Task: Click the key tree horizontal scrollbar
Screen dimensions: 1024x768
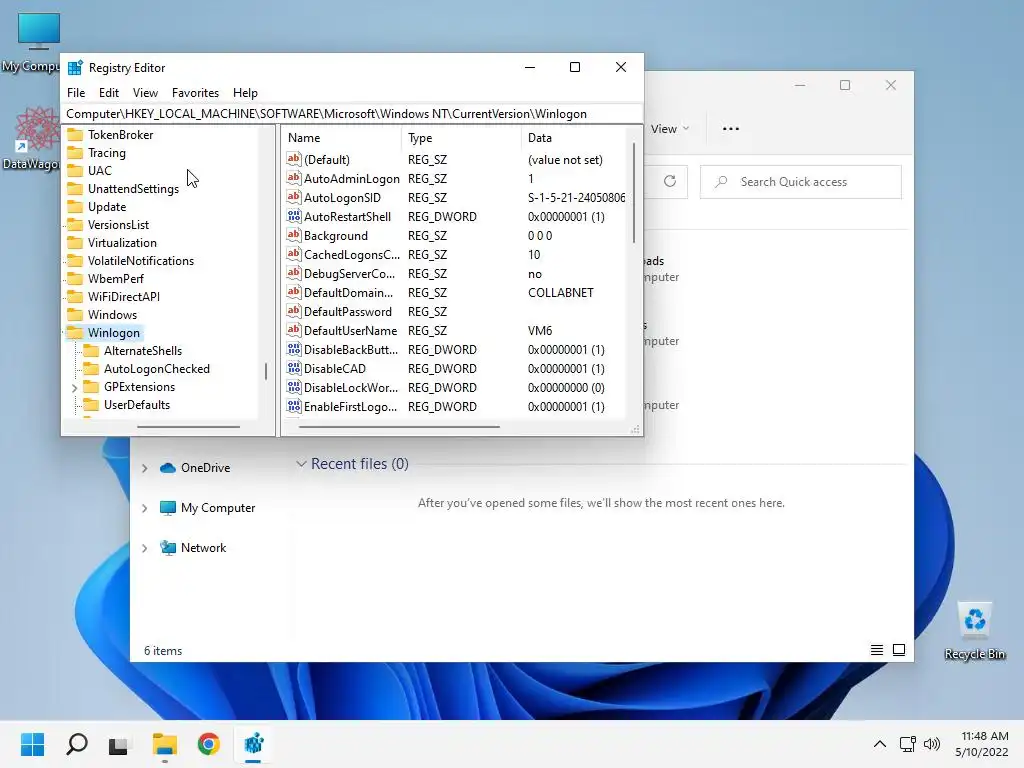Action: point(188,427)
